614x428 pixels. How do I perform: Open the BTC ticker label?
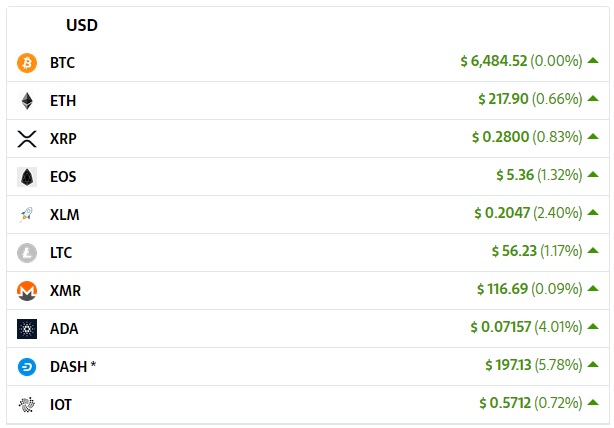[x=62, y=63]
